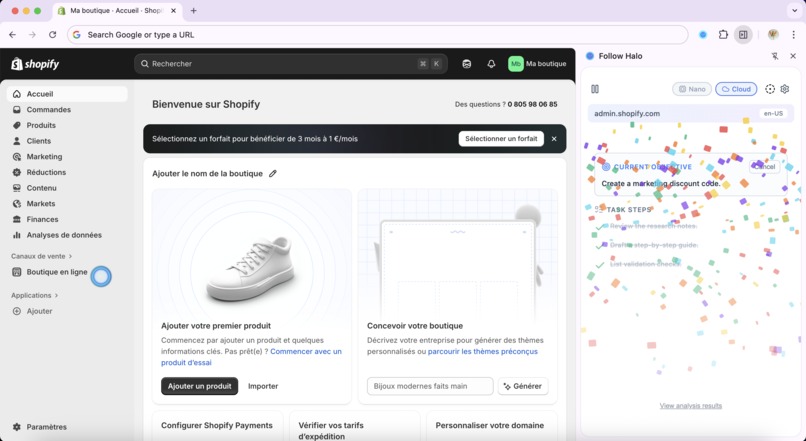This screenshot has width=806, height=441.
Task: Expand Canaux de vente section
Action: (x=42, y=256)
